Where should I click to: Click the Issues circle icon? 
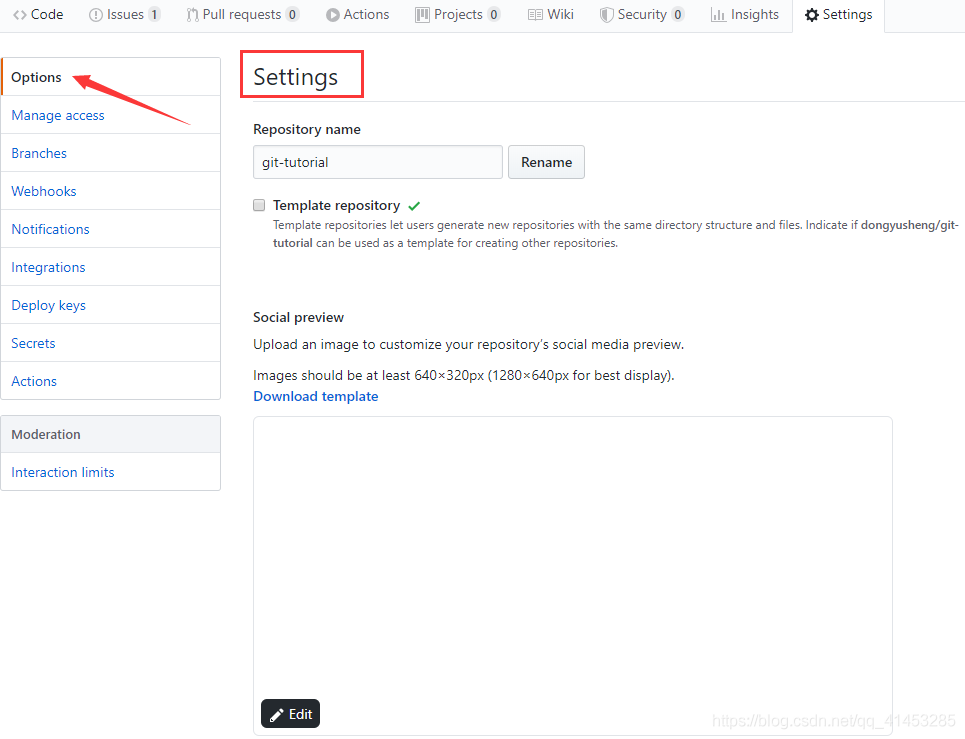pos(96,15)
